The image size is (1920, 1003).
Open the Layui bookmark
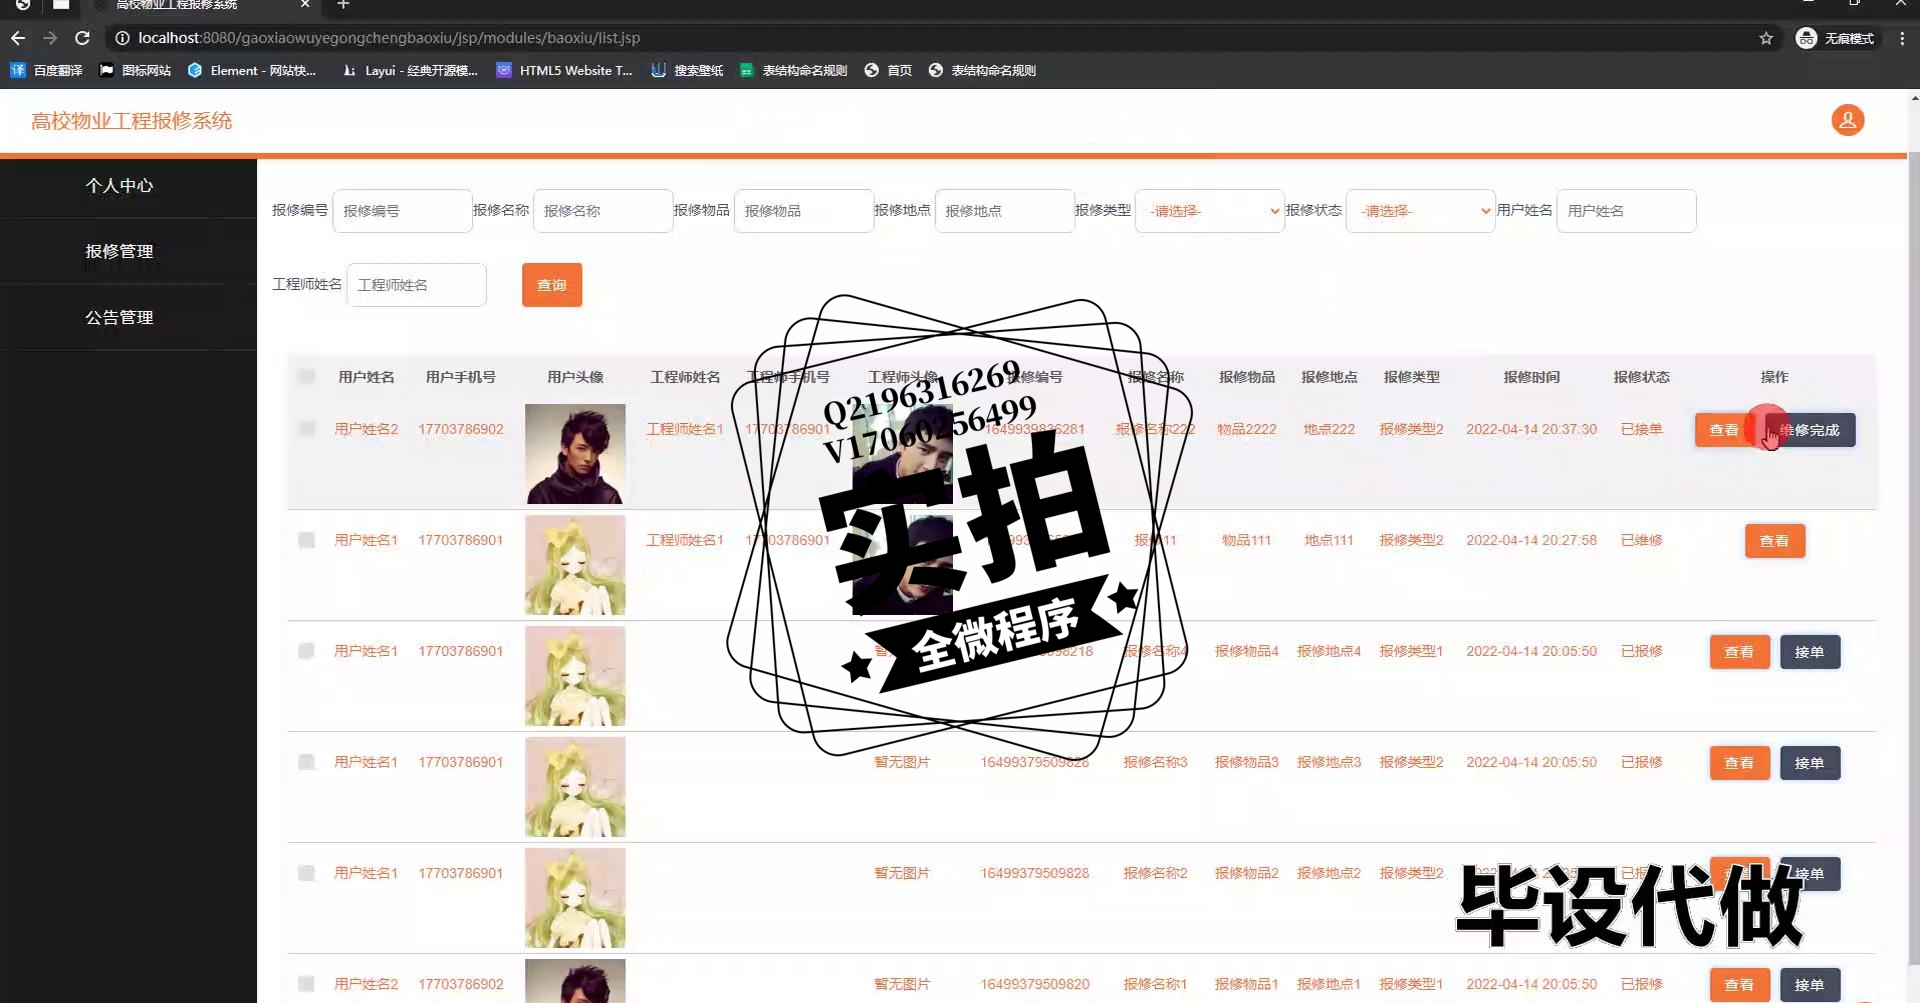click(x=410, y=70)
